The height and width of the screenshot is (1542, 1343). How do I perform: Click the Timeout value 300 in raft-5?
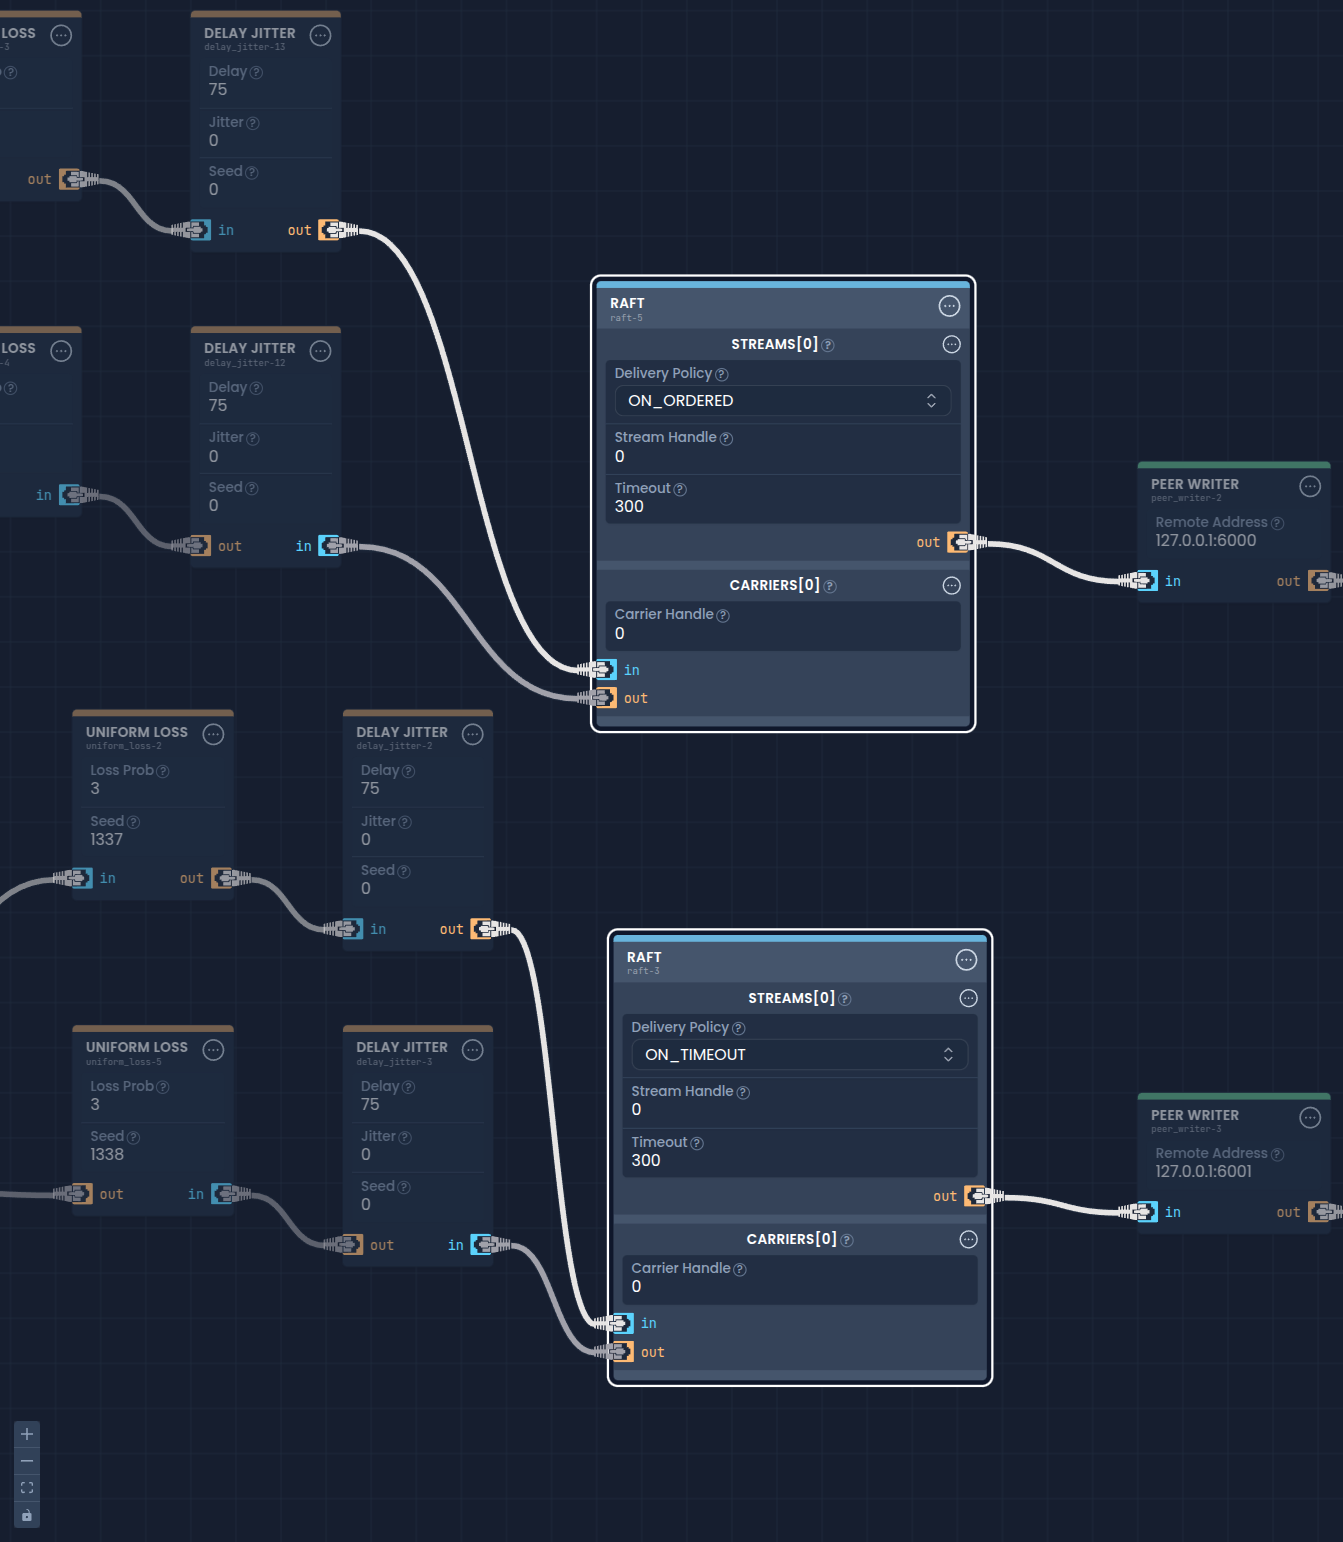[630, 507]
